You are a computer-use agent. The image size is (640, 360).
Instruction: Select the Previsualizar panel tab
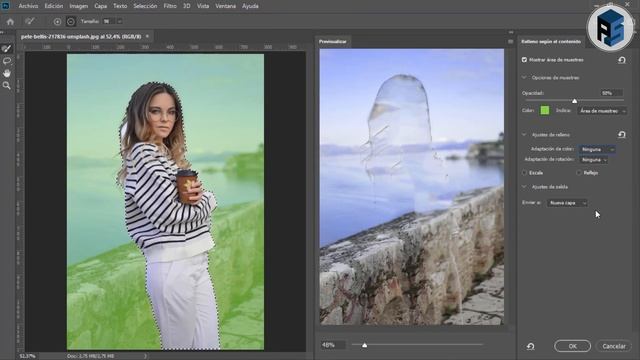click(333, 42)
